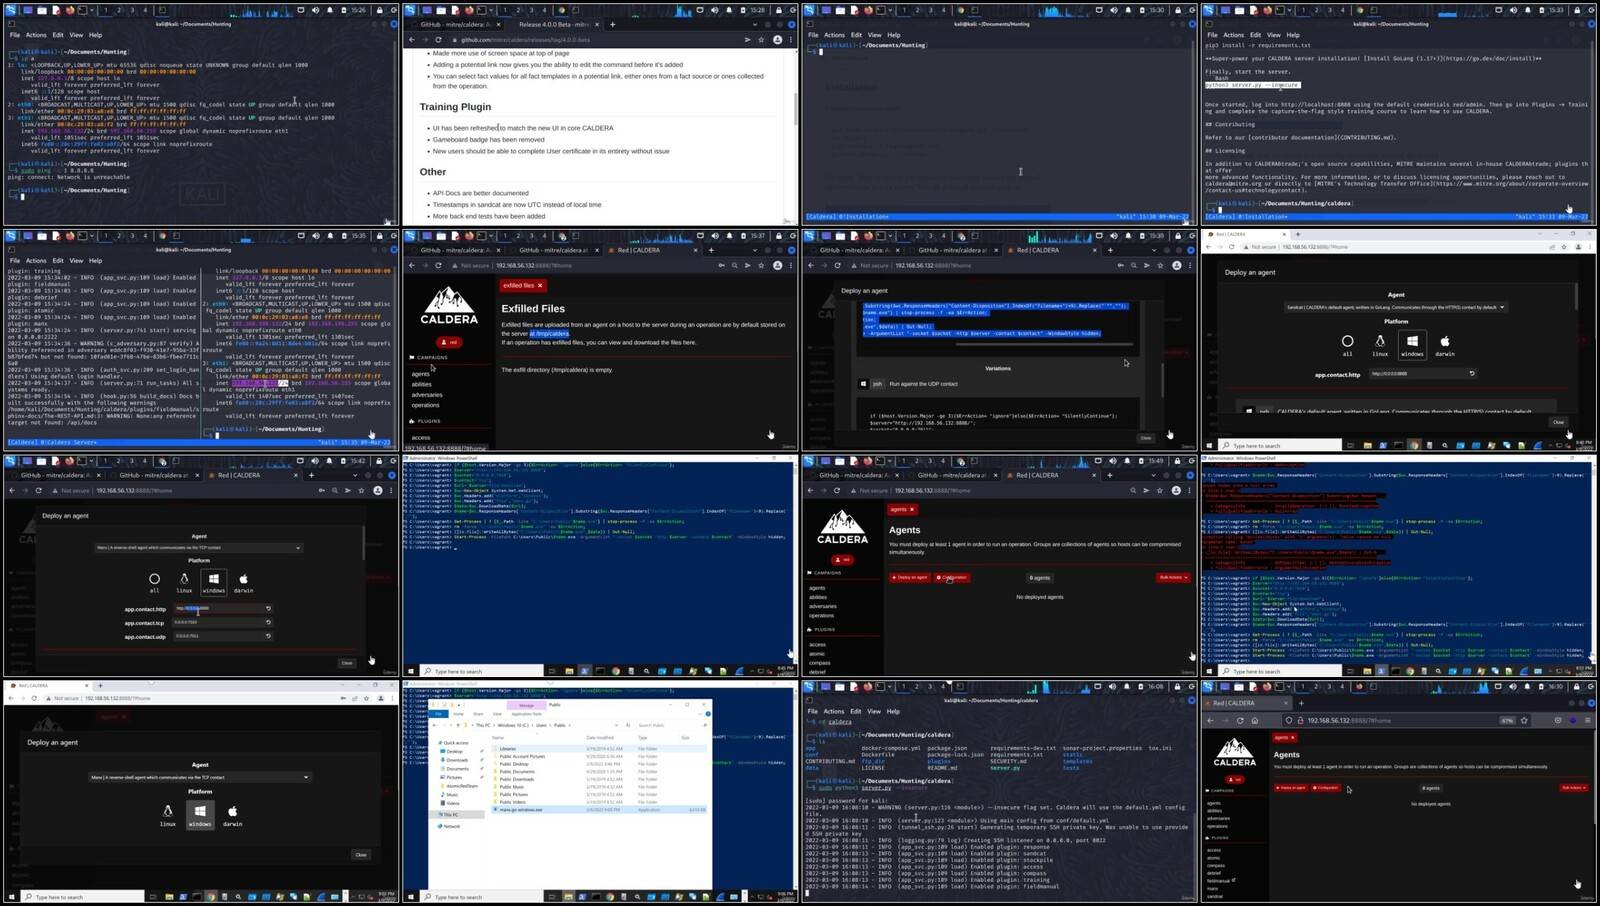
Task: Click lock screen icon in 15:26 frame panel
Action: pyautogui.click(x=380, y=10)
